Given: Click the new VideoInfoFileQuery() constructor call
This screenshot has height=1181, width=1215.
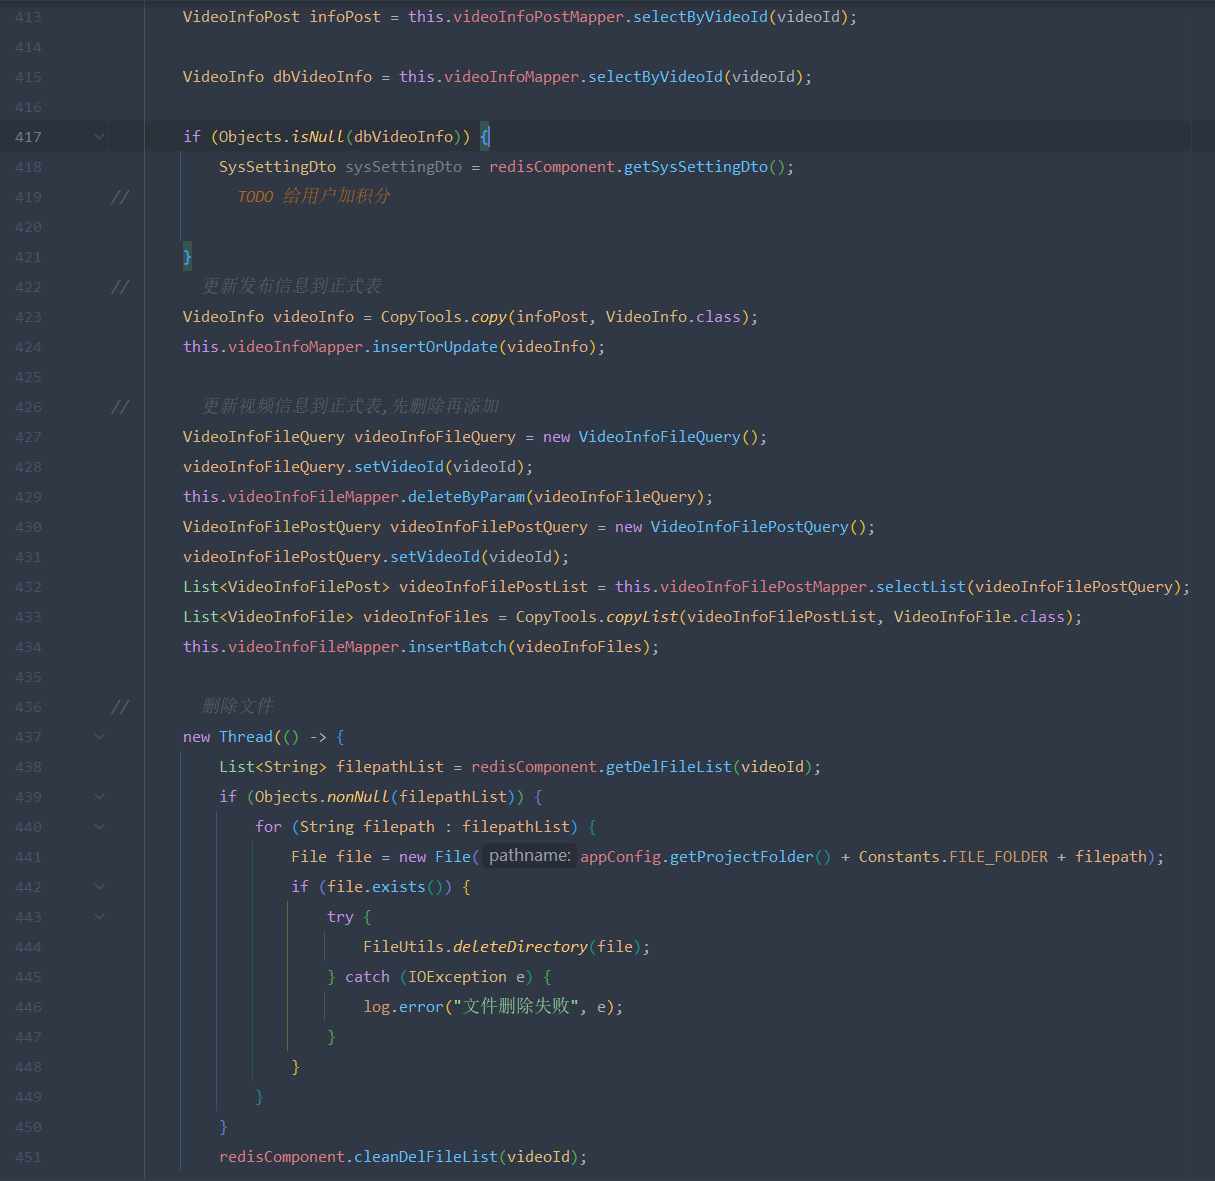Looking at the screenshot, I should [655, 437].
